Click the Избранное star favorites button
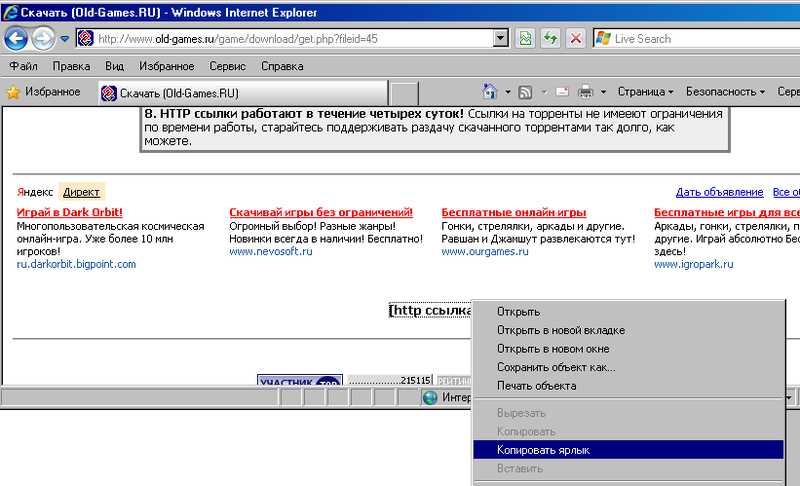The height and width of the screenshot is (486, 800). [x=43, y=92]
